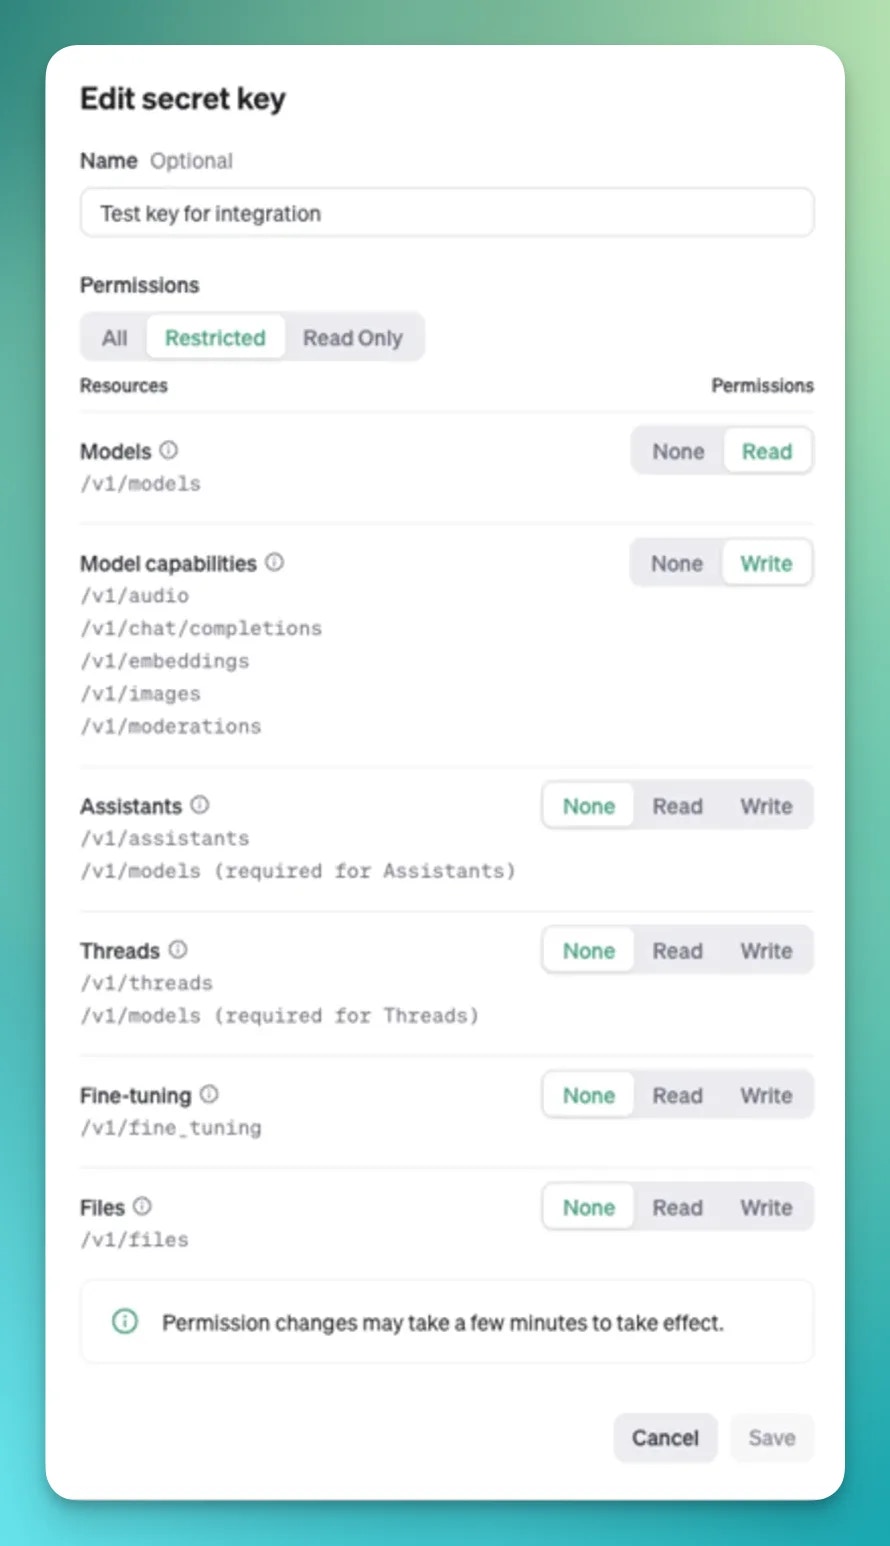
Task: Show the Fine-tuning info icon details
Action: coord(209,1094)
